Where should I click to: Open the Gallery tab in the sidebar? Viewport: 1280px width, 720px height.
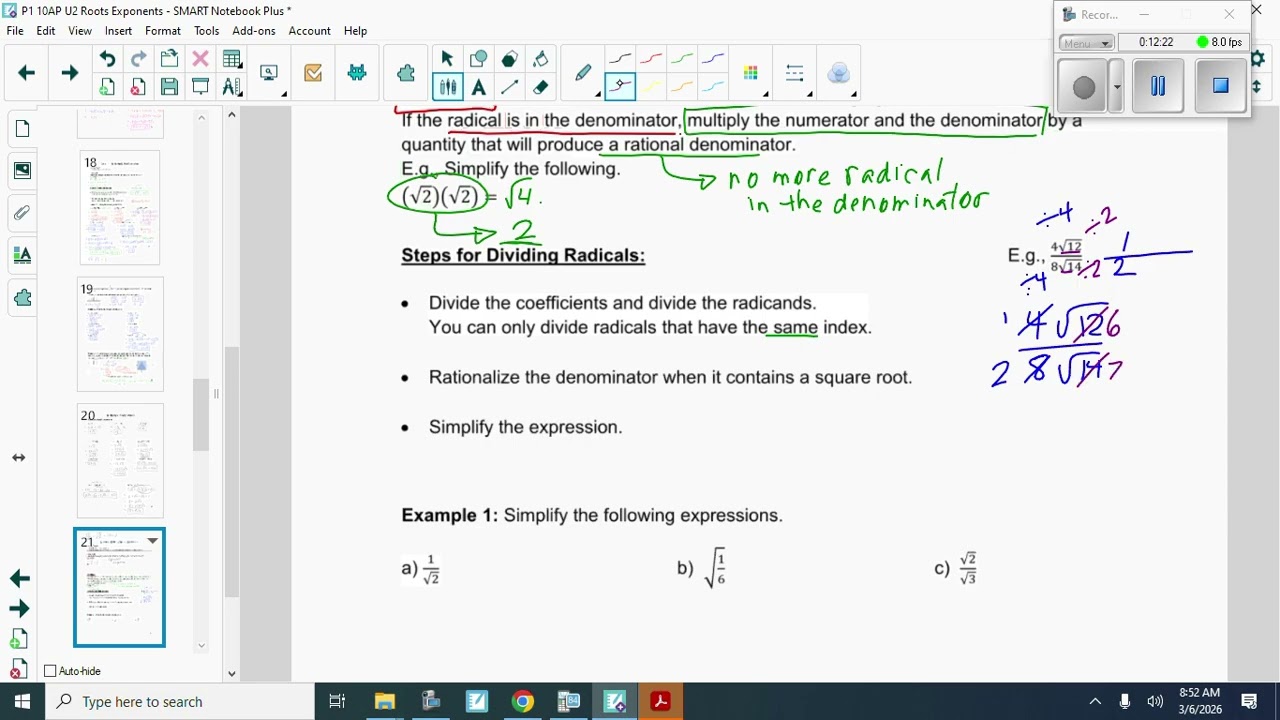click(x=22, y=171)
